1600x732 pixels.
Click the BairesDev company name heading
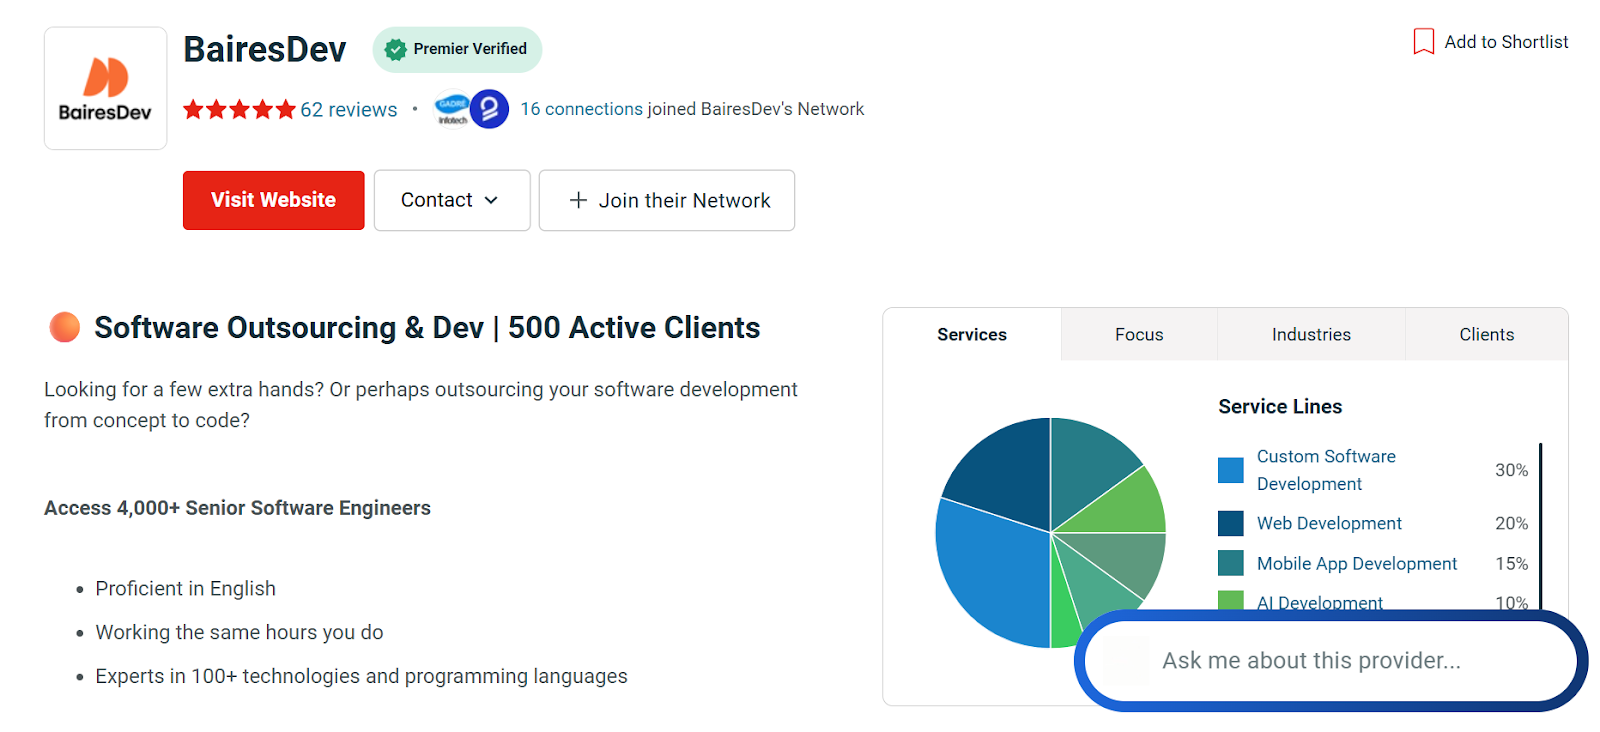point(265,49)
